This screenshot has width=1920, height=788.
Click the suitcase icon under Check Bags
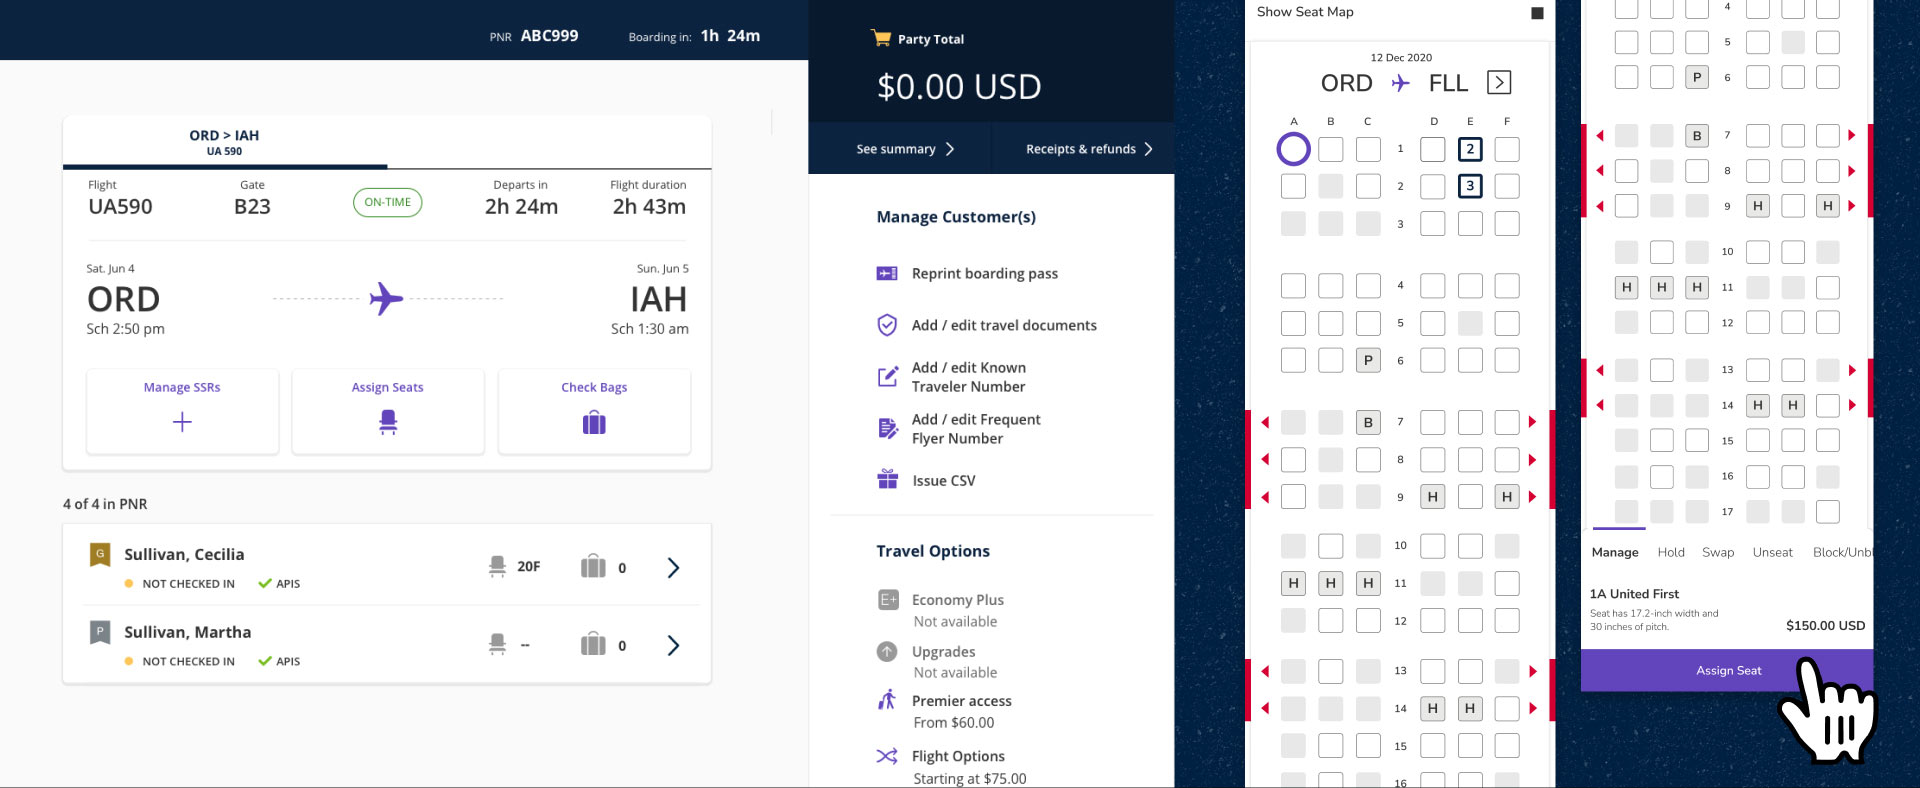tap(594, 423)
